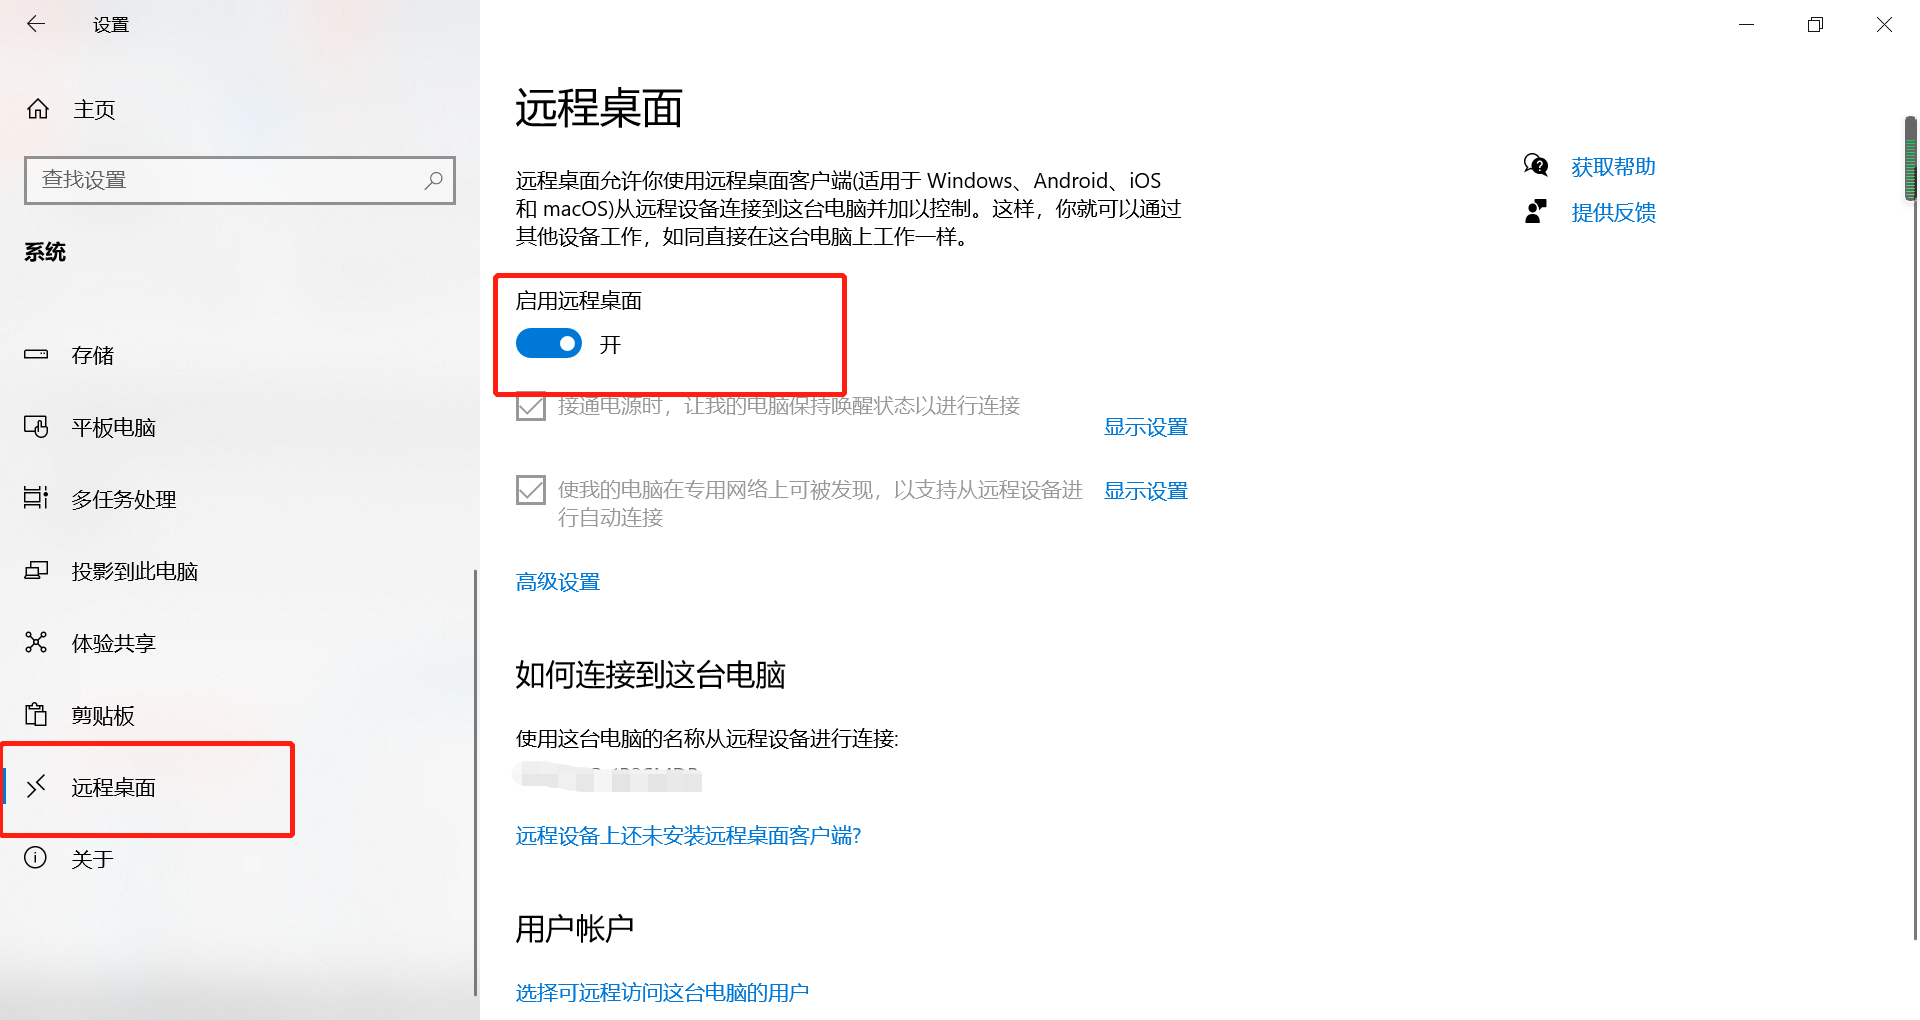Click the search magnifier icon
The height and width of the screenshot is (1020, 1920).
tap(433, 180)
